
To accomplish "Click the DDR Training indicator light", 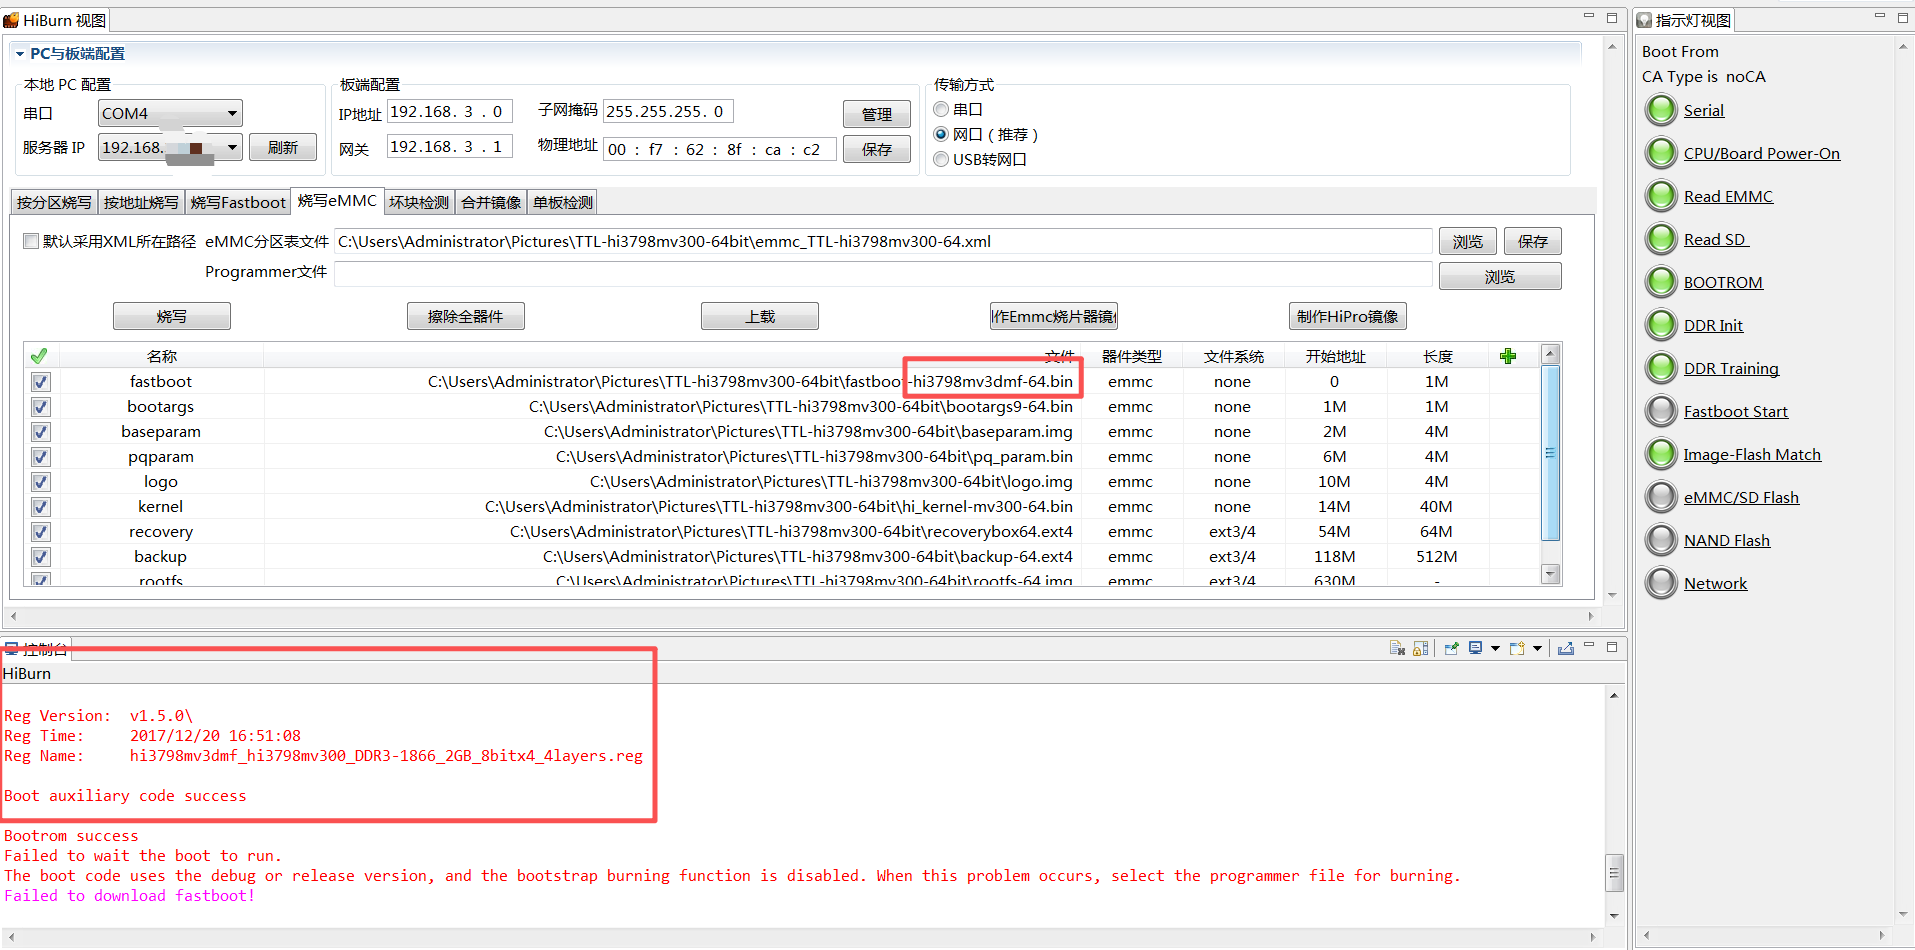I will click(1661, 368).
